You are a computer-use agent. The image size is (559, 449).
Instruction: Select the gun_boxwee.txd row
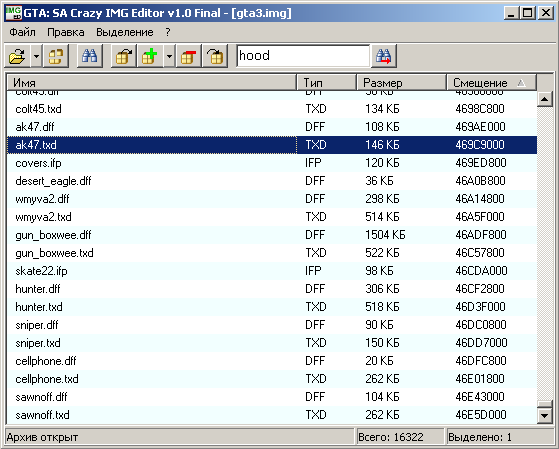(272, 253)
